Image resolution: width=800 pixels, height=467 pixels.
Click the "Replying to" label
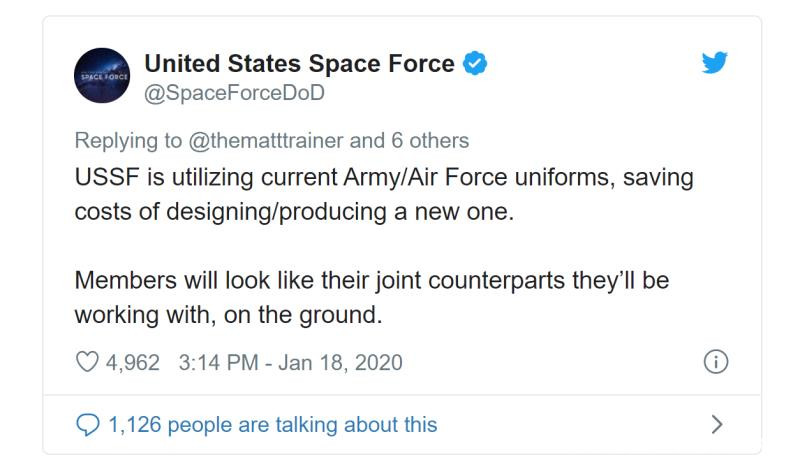128,141
